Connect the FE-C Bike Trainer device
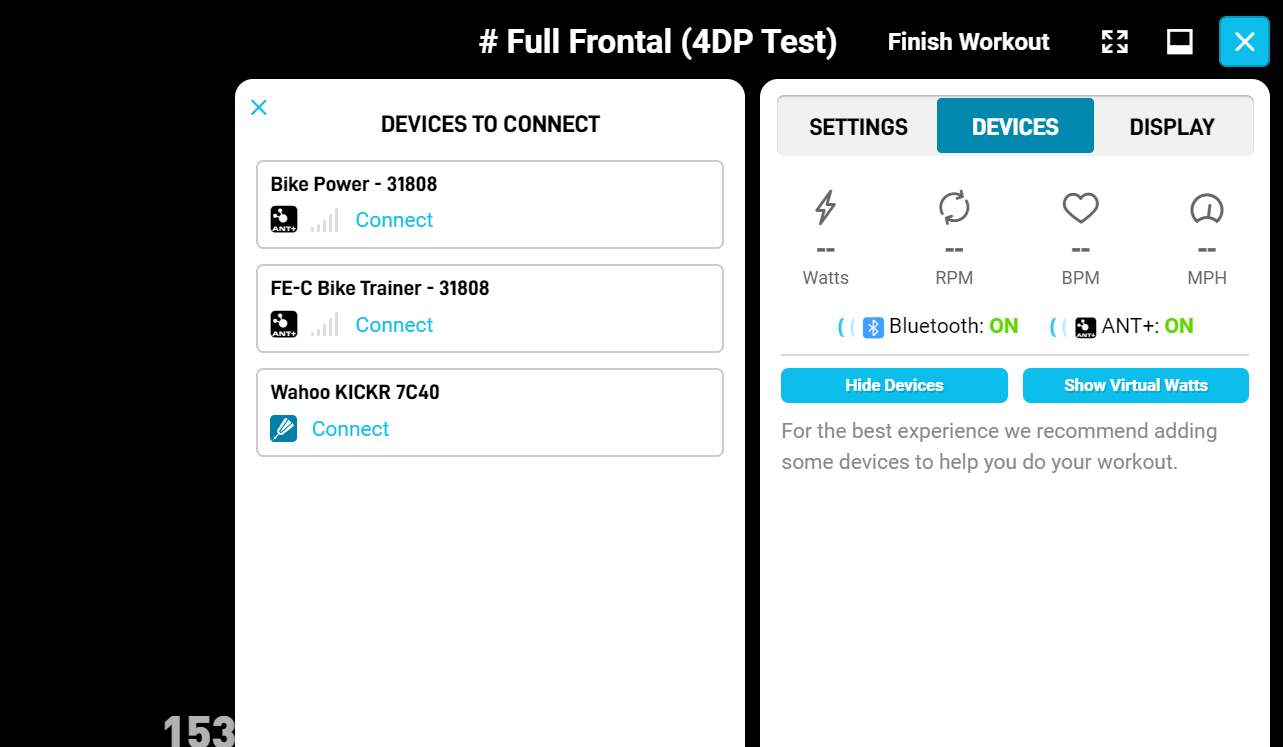Image resolution: width=1283 pixels, height=747 pixels. (393, 324)
